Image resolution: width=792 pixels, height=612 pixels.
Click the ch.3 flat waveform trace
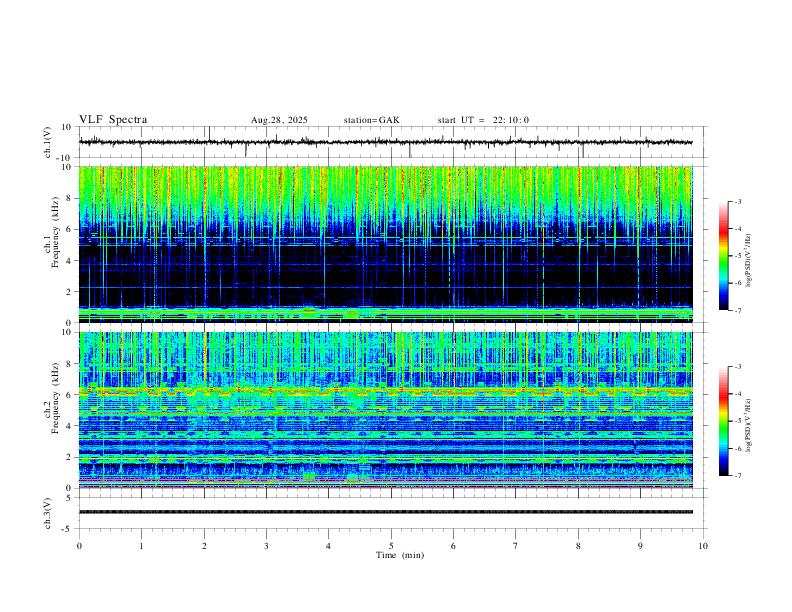pos(386,512)
